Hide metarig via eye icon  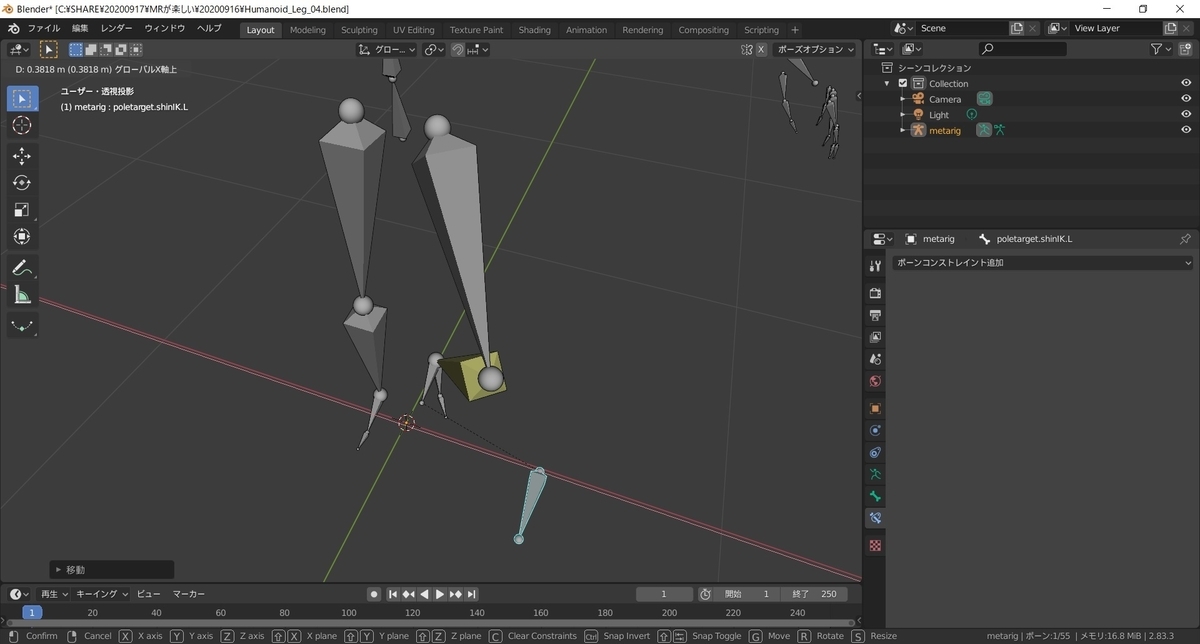[1186, 130]
